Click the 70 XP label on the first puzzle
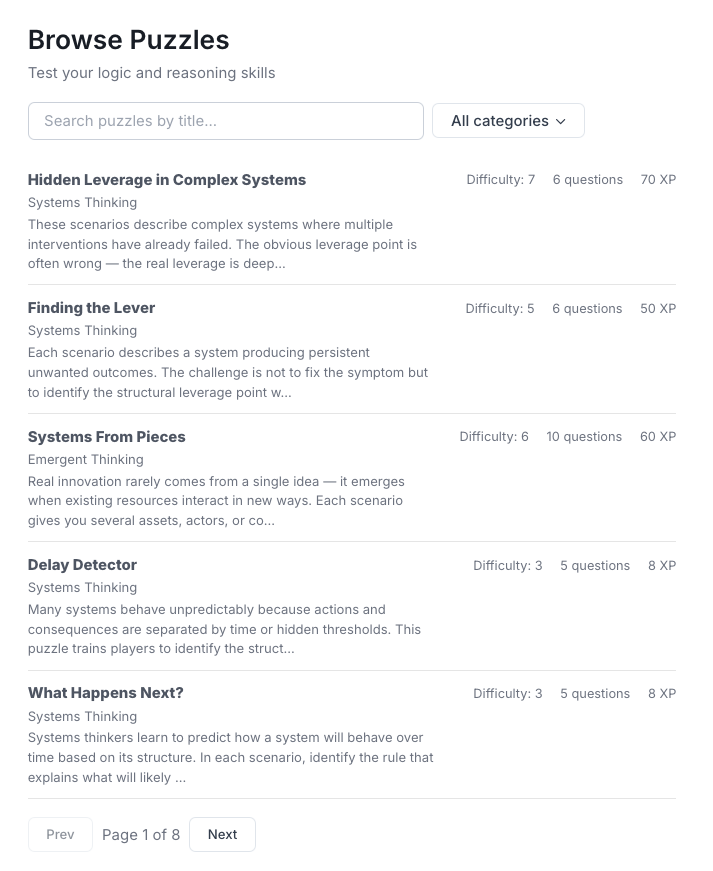The height and width of the screenshot is (871, 713). (658, 179)
